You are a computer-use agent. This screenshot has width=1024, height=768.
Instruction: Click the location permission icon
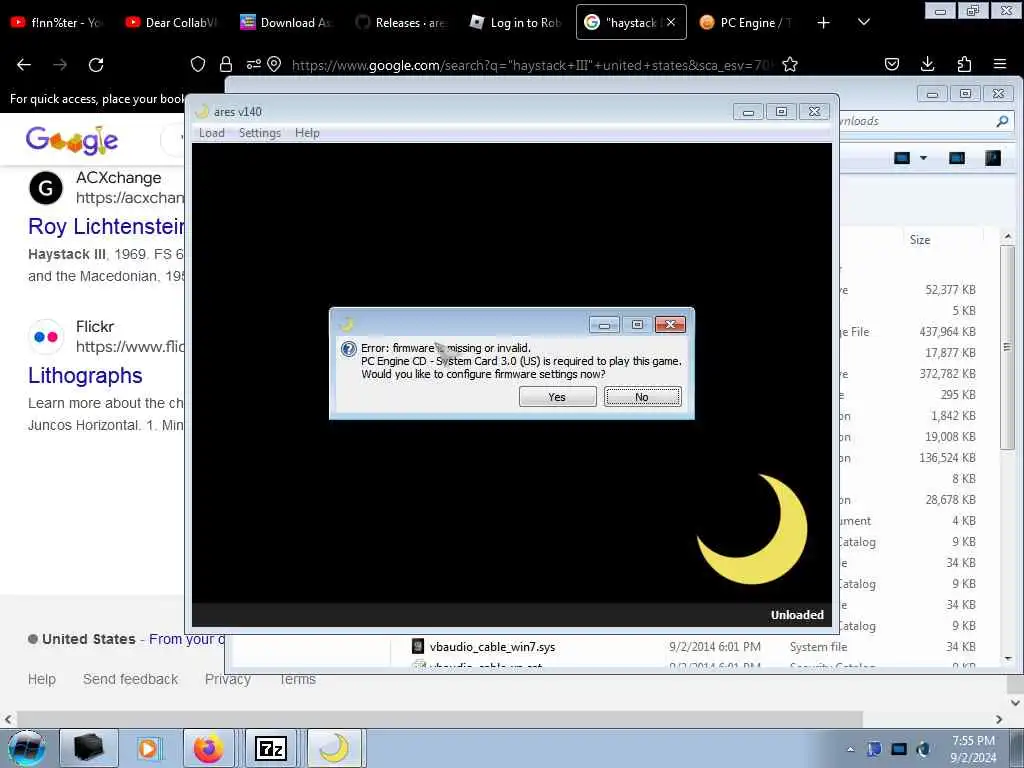click(274, 64)
